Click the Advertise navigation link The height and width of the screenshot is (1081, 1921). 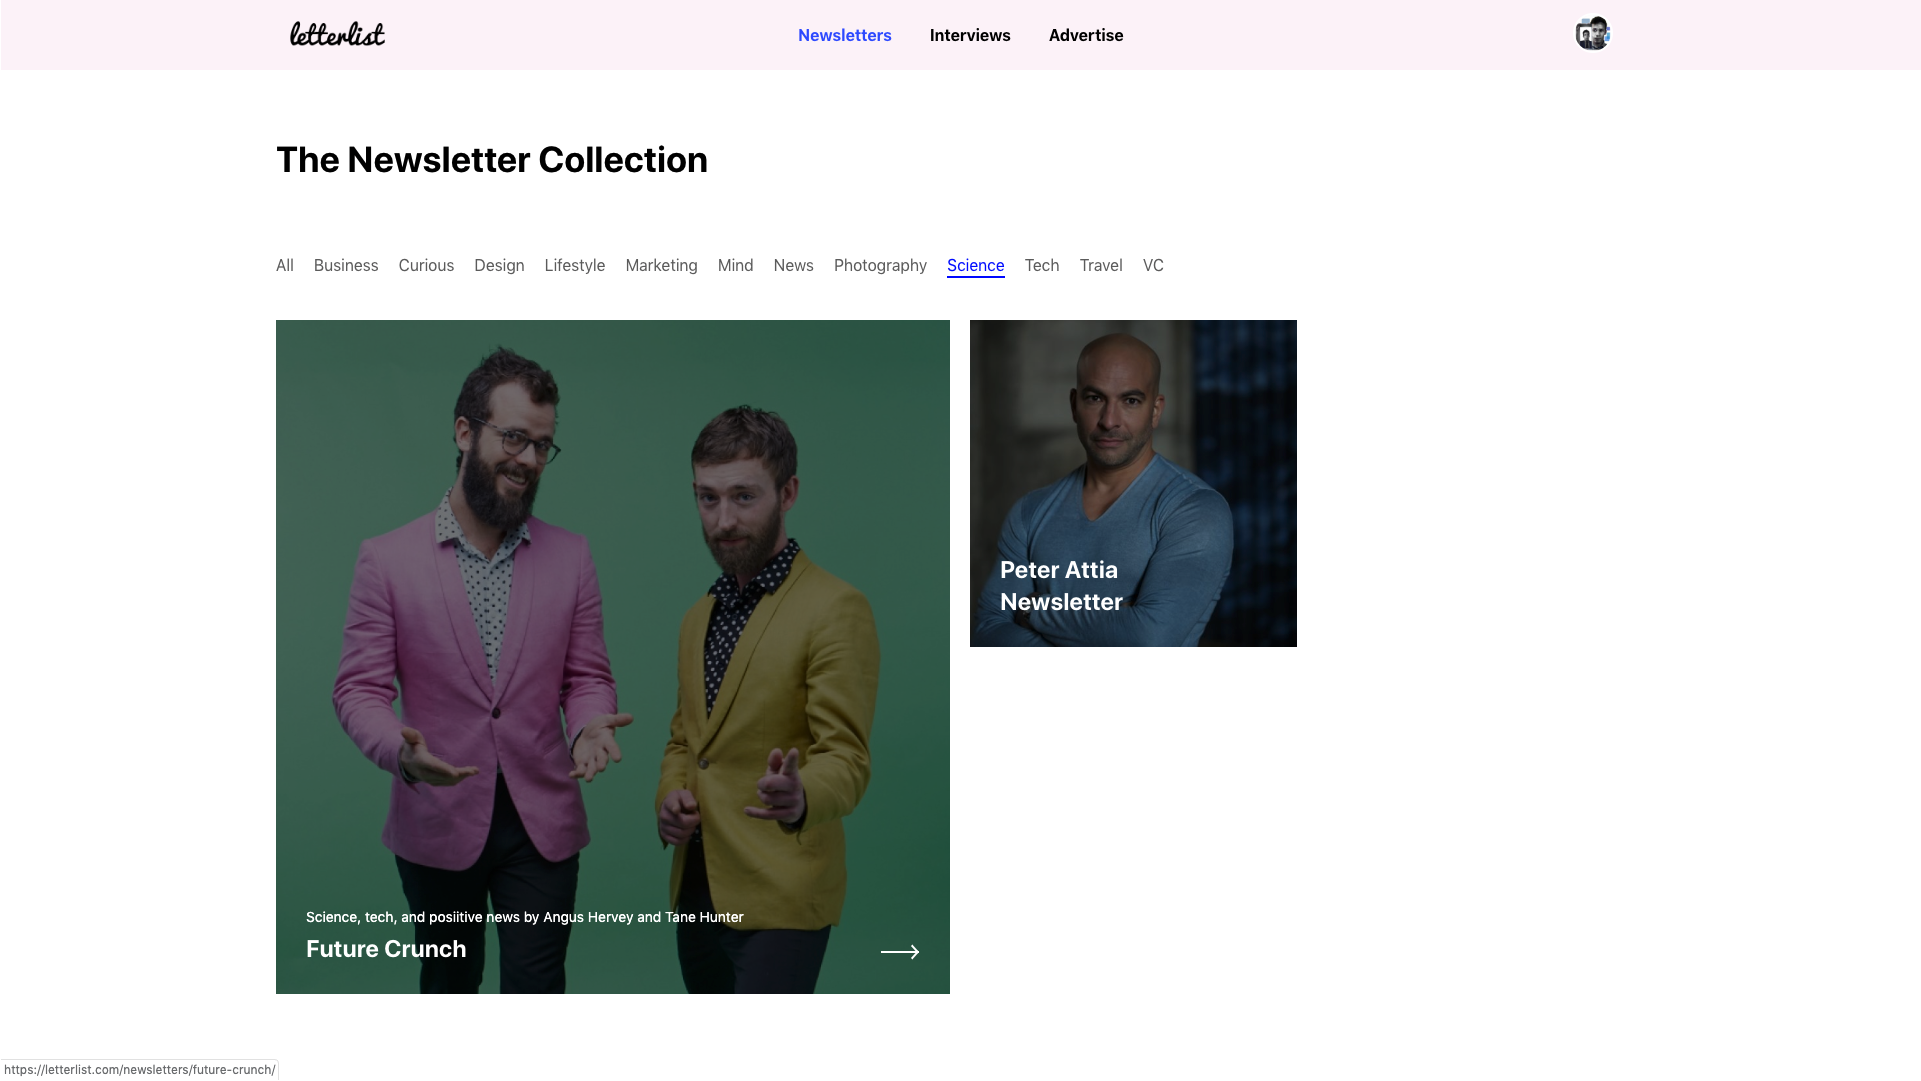[1086, 34]
